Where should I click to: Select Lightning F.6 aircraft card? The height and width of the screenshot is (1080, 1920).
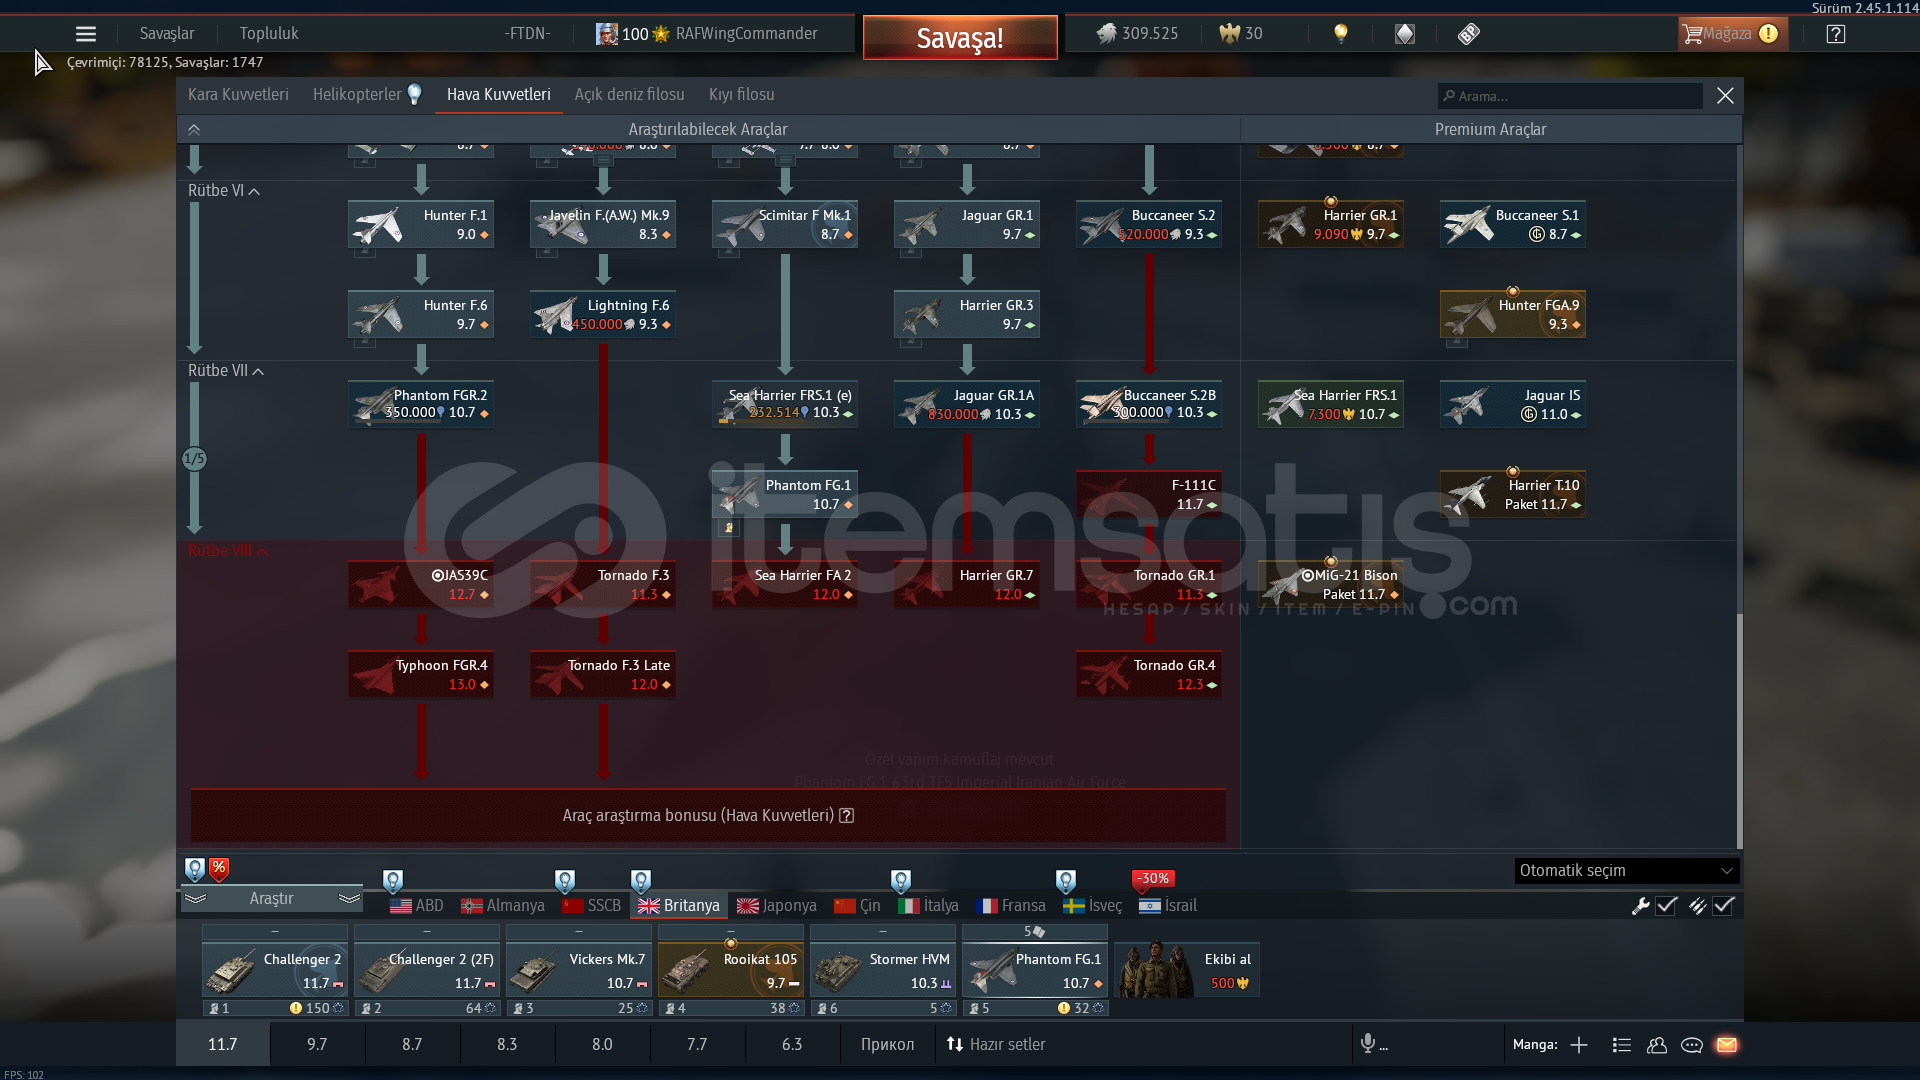pos(603,315)
